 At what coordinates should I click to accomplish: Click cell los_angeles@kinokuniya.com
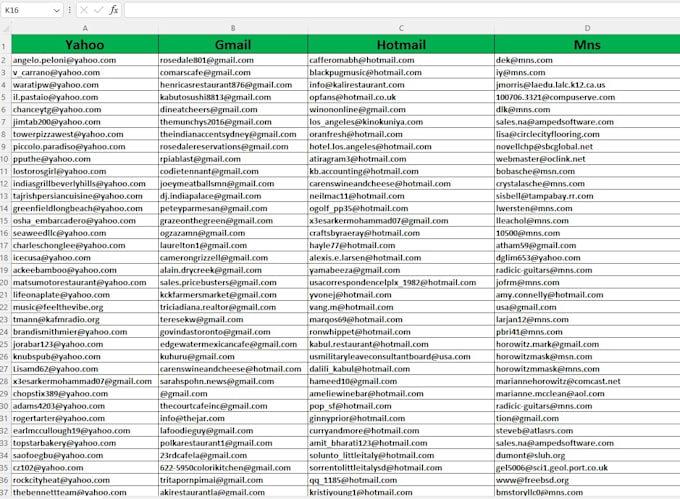coord(401,122)
